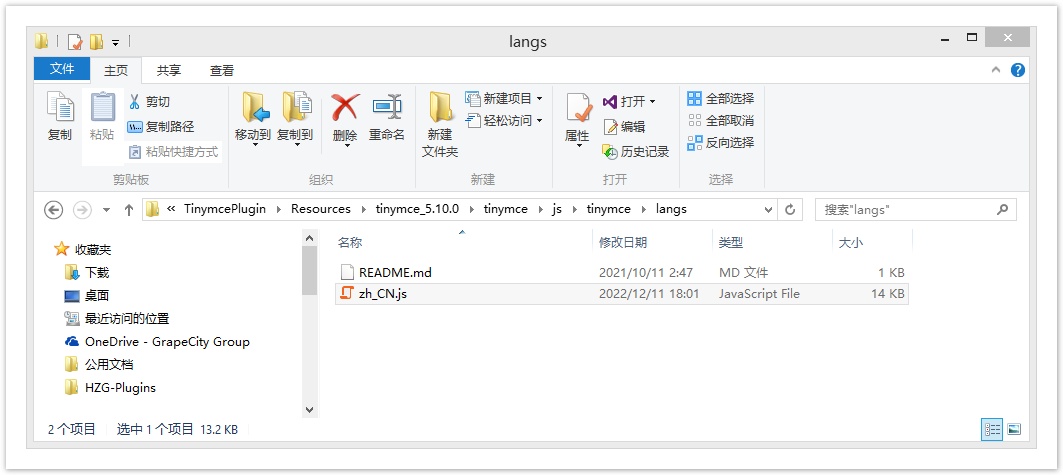This screenshot has width=1063, height=475.
Task: Click the search "langs" input box
Action: click(915, 210)
